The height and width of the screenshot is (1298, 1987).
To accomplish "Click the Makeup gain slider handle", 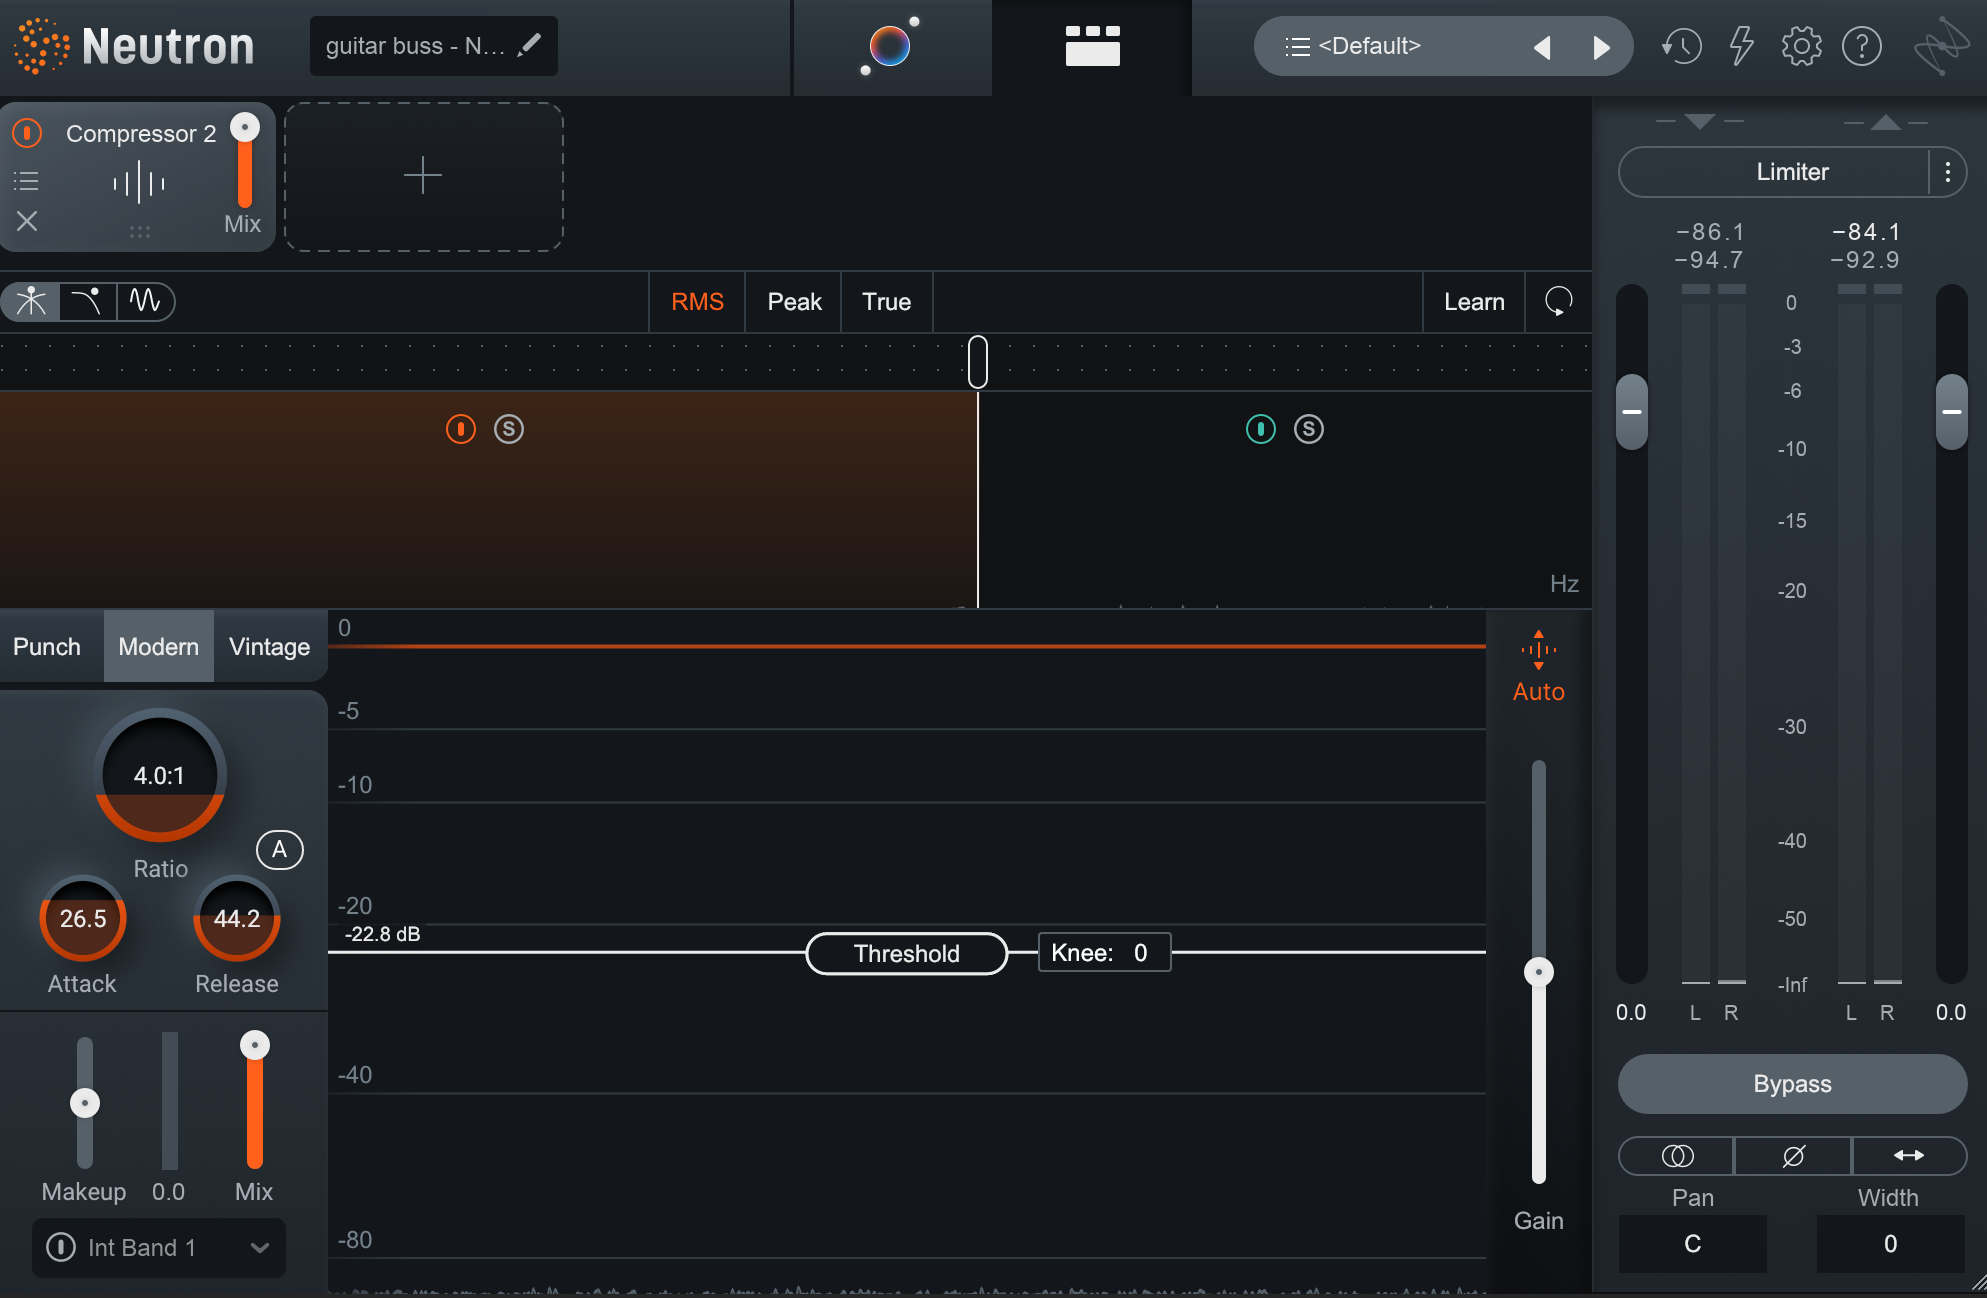I will (85, 1103).
